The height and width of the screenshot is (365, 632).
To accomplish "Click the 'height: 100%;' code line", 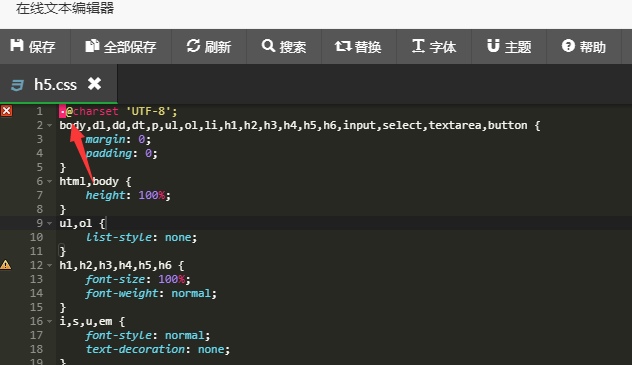I will click(x=128, y=195).
